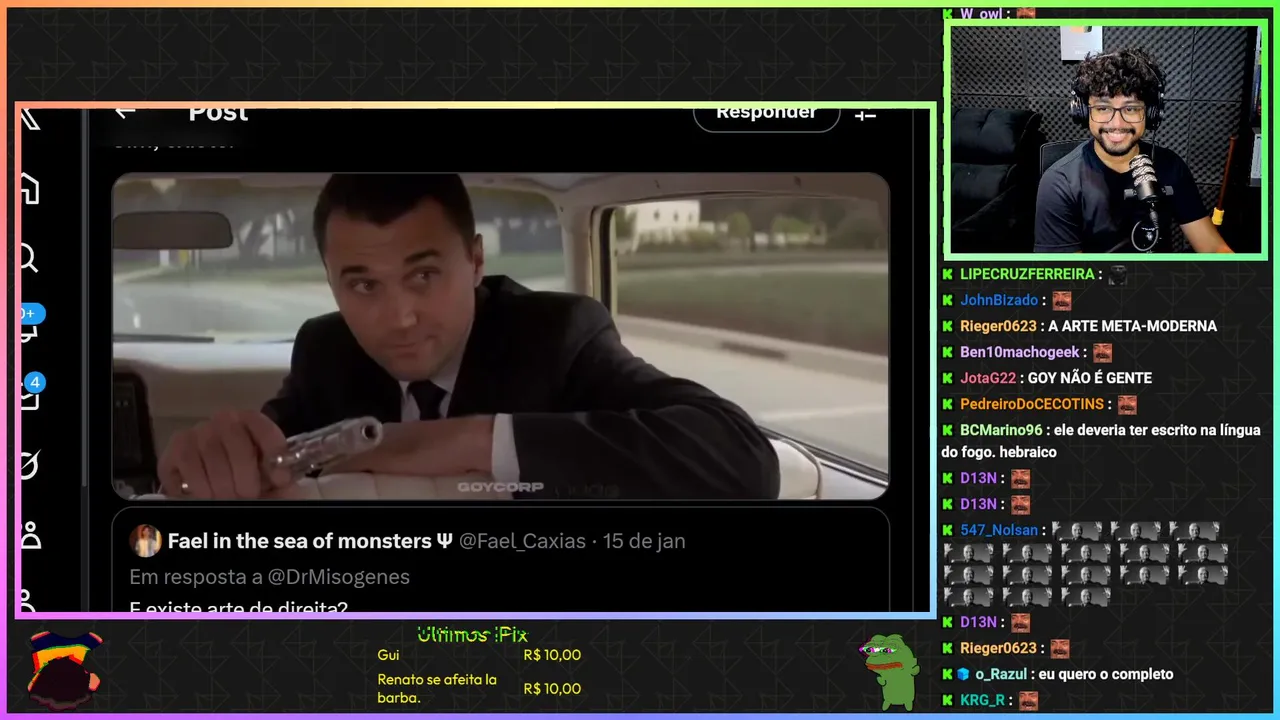This screenshot has height=720, width=1280.
Task: Click the Pepe frog emote overlay
Action: coord(889,671)
